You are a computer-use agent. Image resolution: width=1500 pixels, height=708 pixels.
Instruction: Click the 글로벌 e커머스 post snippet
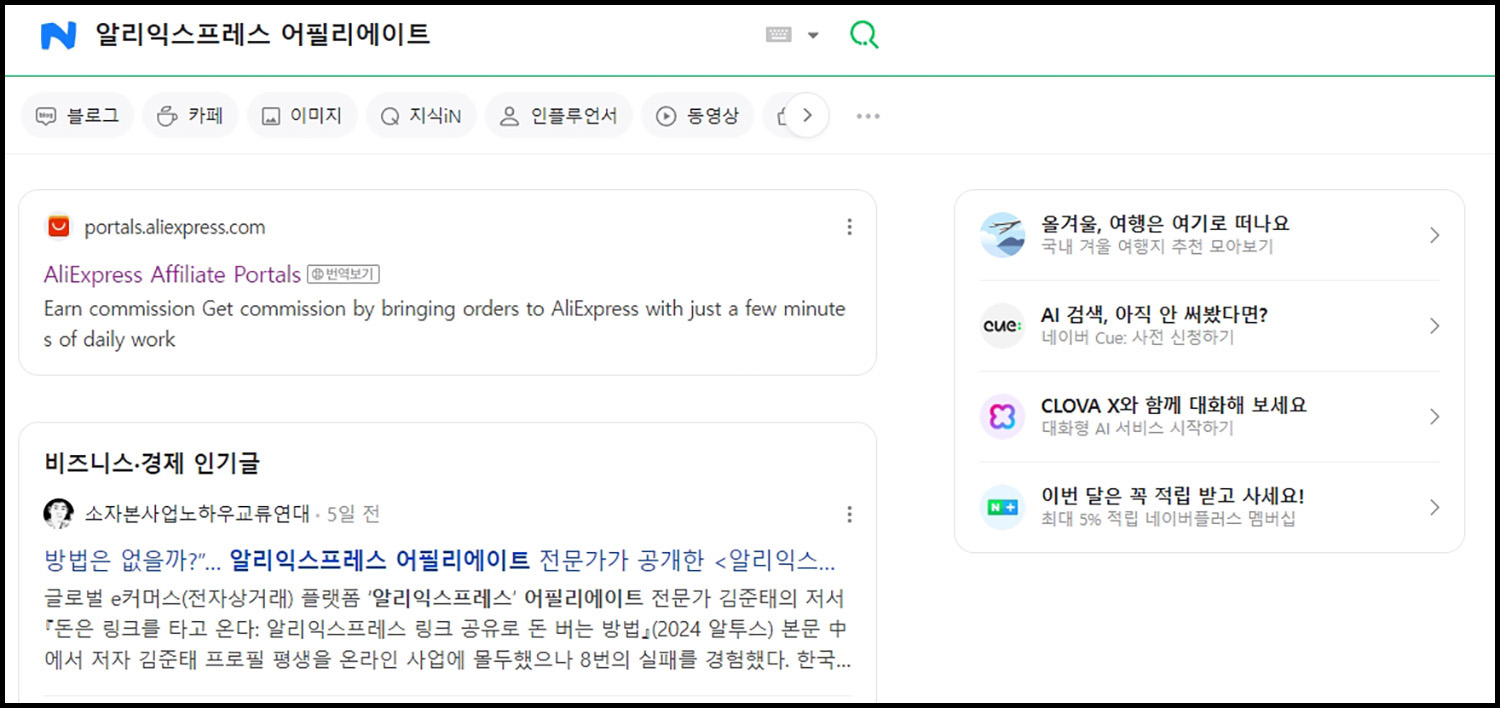tap(448, 630)
